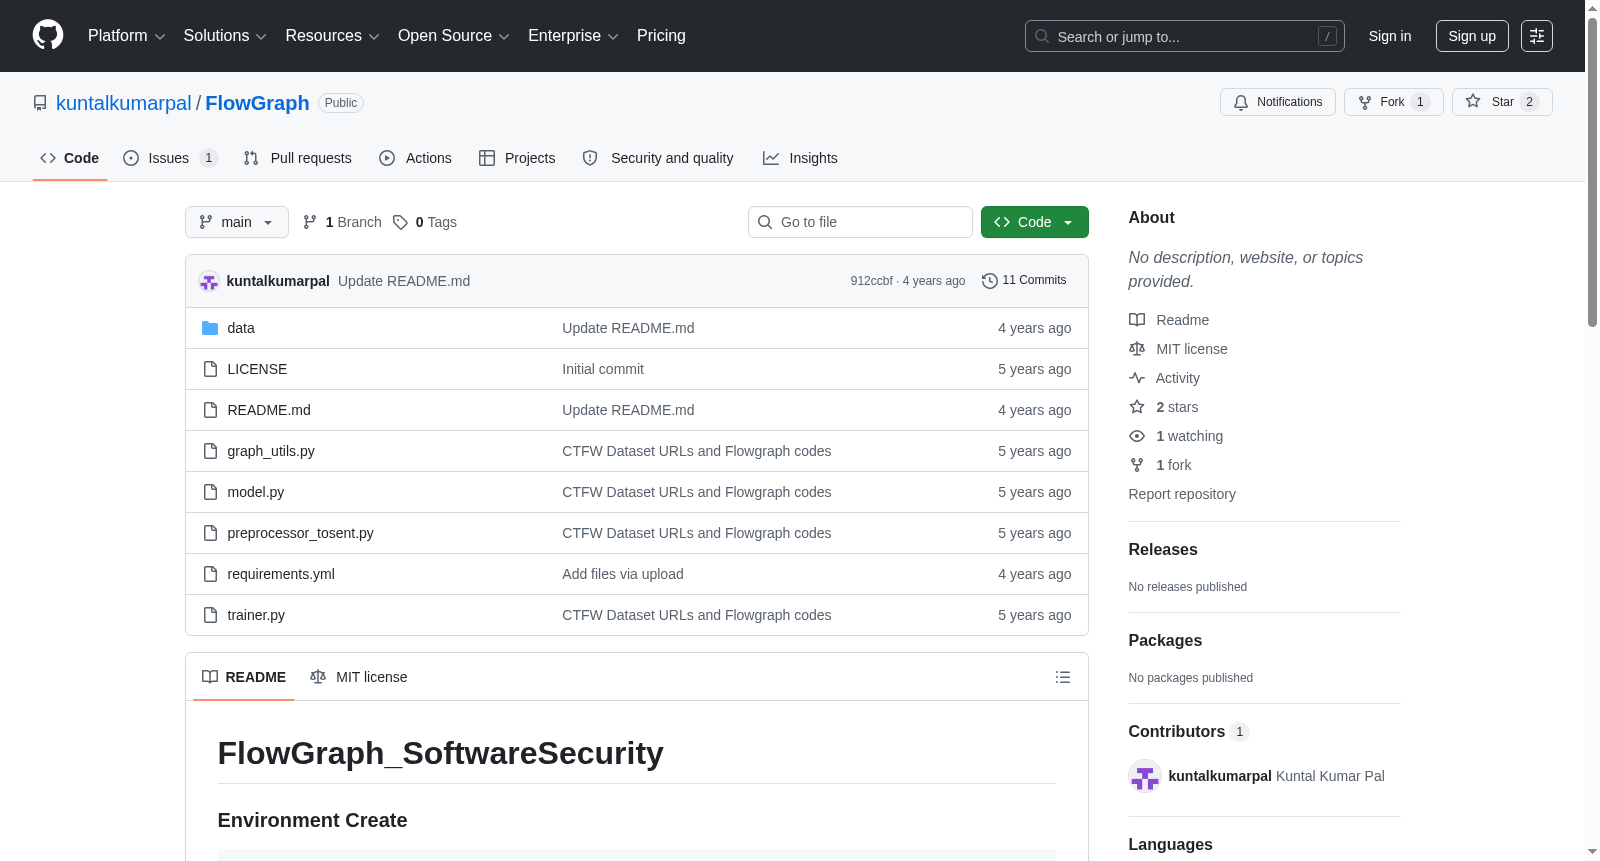Select the README tab
Screen dimensions: 1600x861
[244, 677]
